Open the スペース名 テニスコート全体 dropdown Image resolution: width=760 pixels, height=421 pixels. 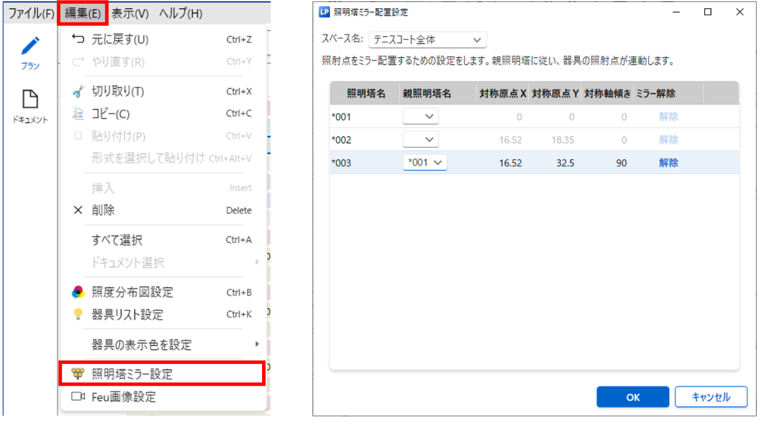pyautogui.click(x=427, y=40)
